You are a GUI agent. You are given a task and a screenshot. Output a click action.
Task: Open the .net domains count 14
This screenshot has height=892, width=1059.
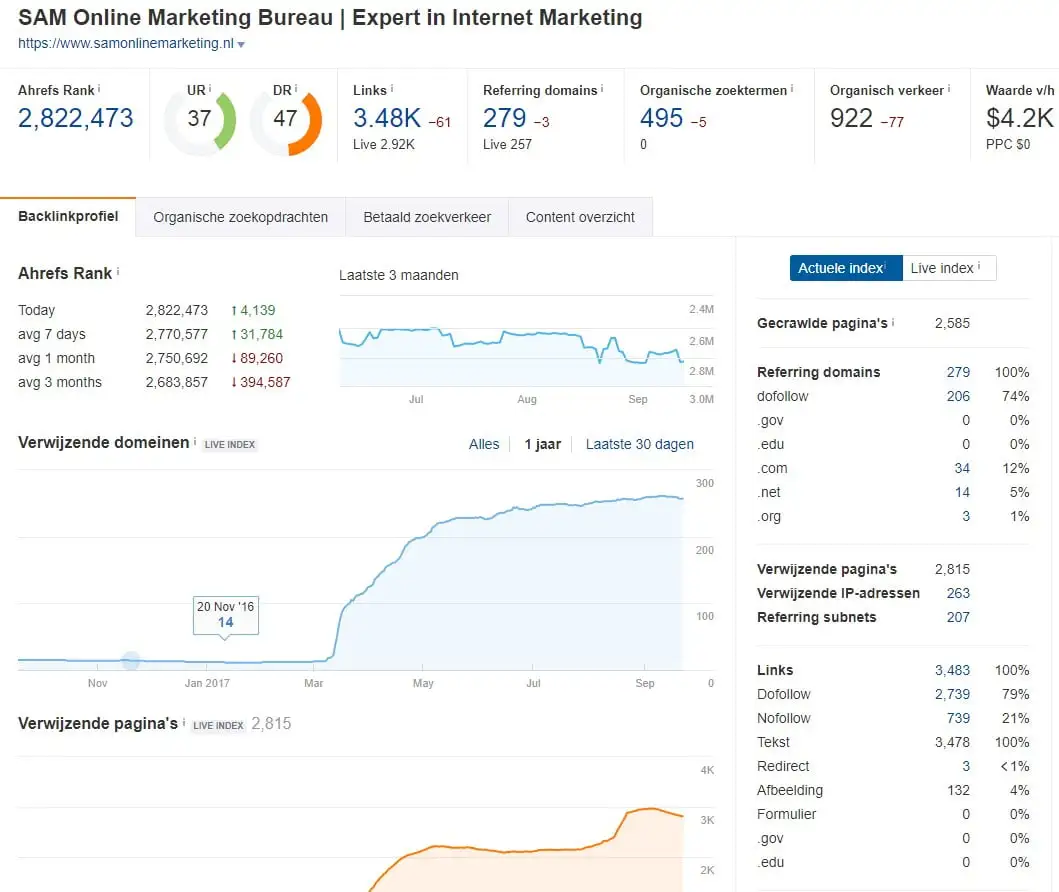[962, 492]
